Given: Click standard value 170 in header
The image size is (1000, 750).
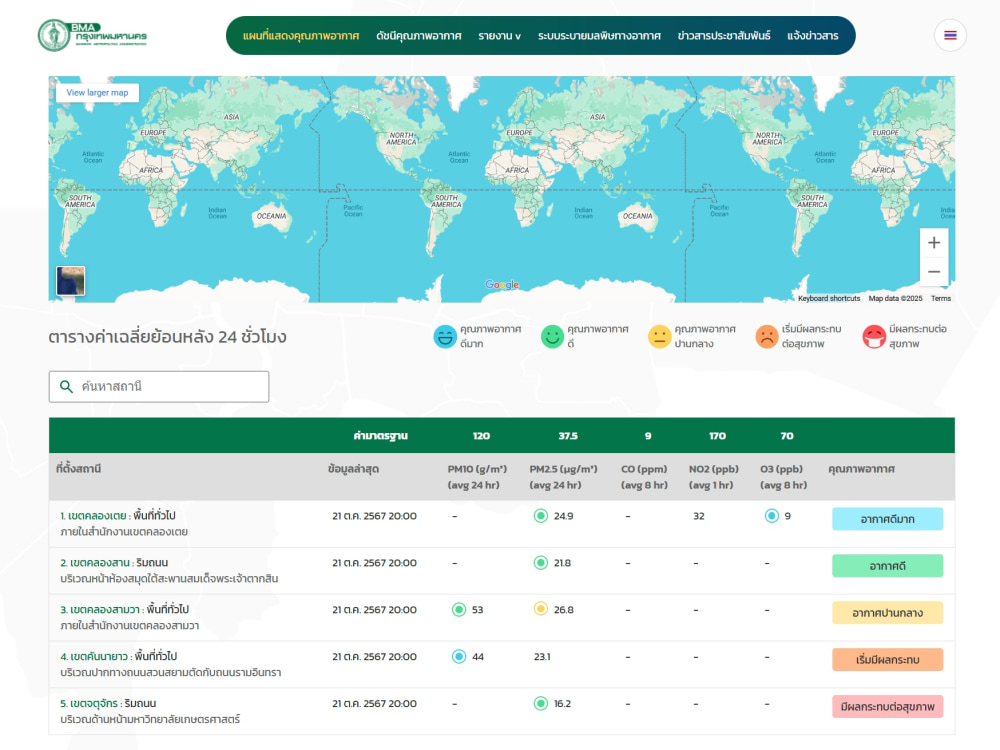Looking at the screenshot, I should point(717,436).
